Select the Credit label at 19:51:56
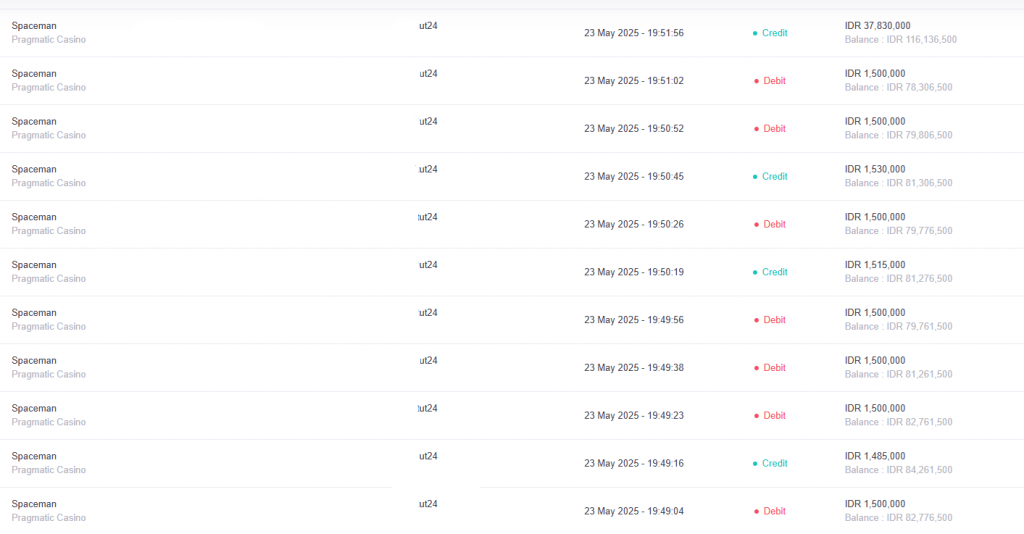Viewport: 1024px width, 534px height. (x=775, y=33)
